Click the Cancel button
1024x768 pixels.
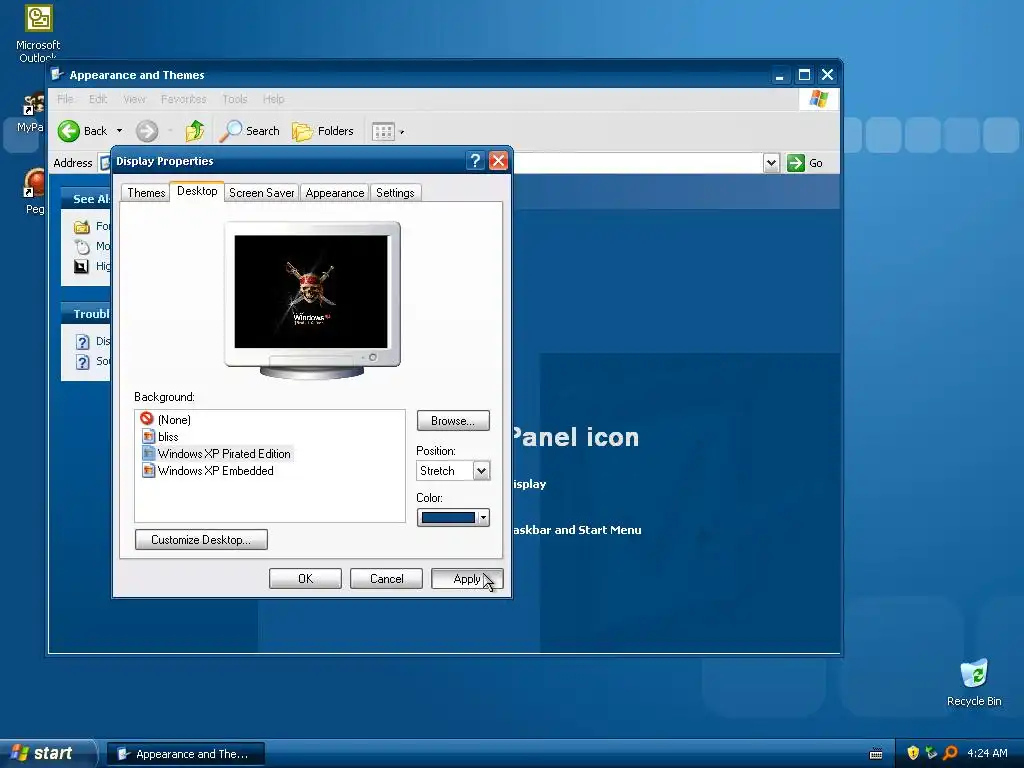(x=387, y=579)
